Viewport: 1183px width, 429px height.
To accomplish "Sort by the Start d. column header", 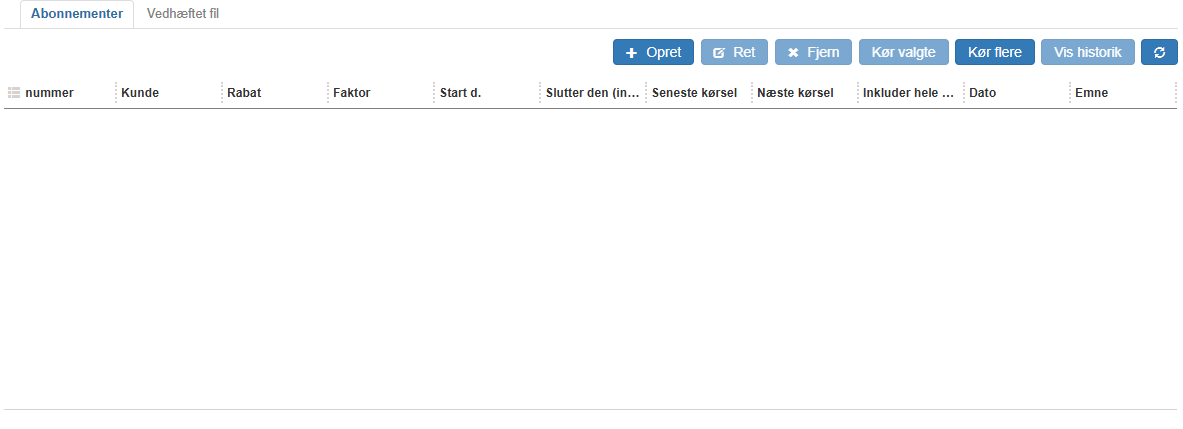I will [x=460, y=93].
